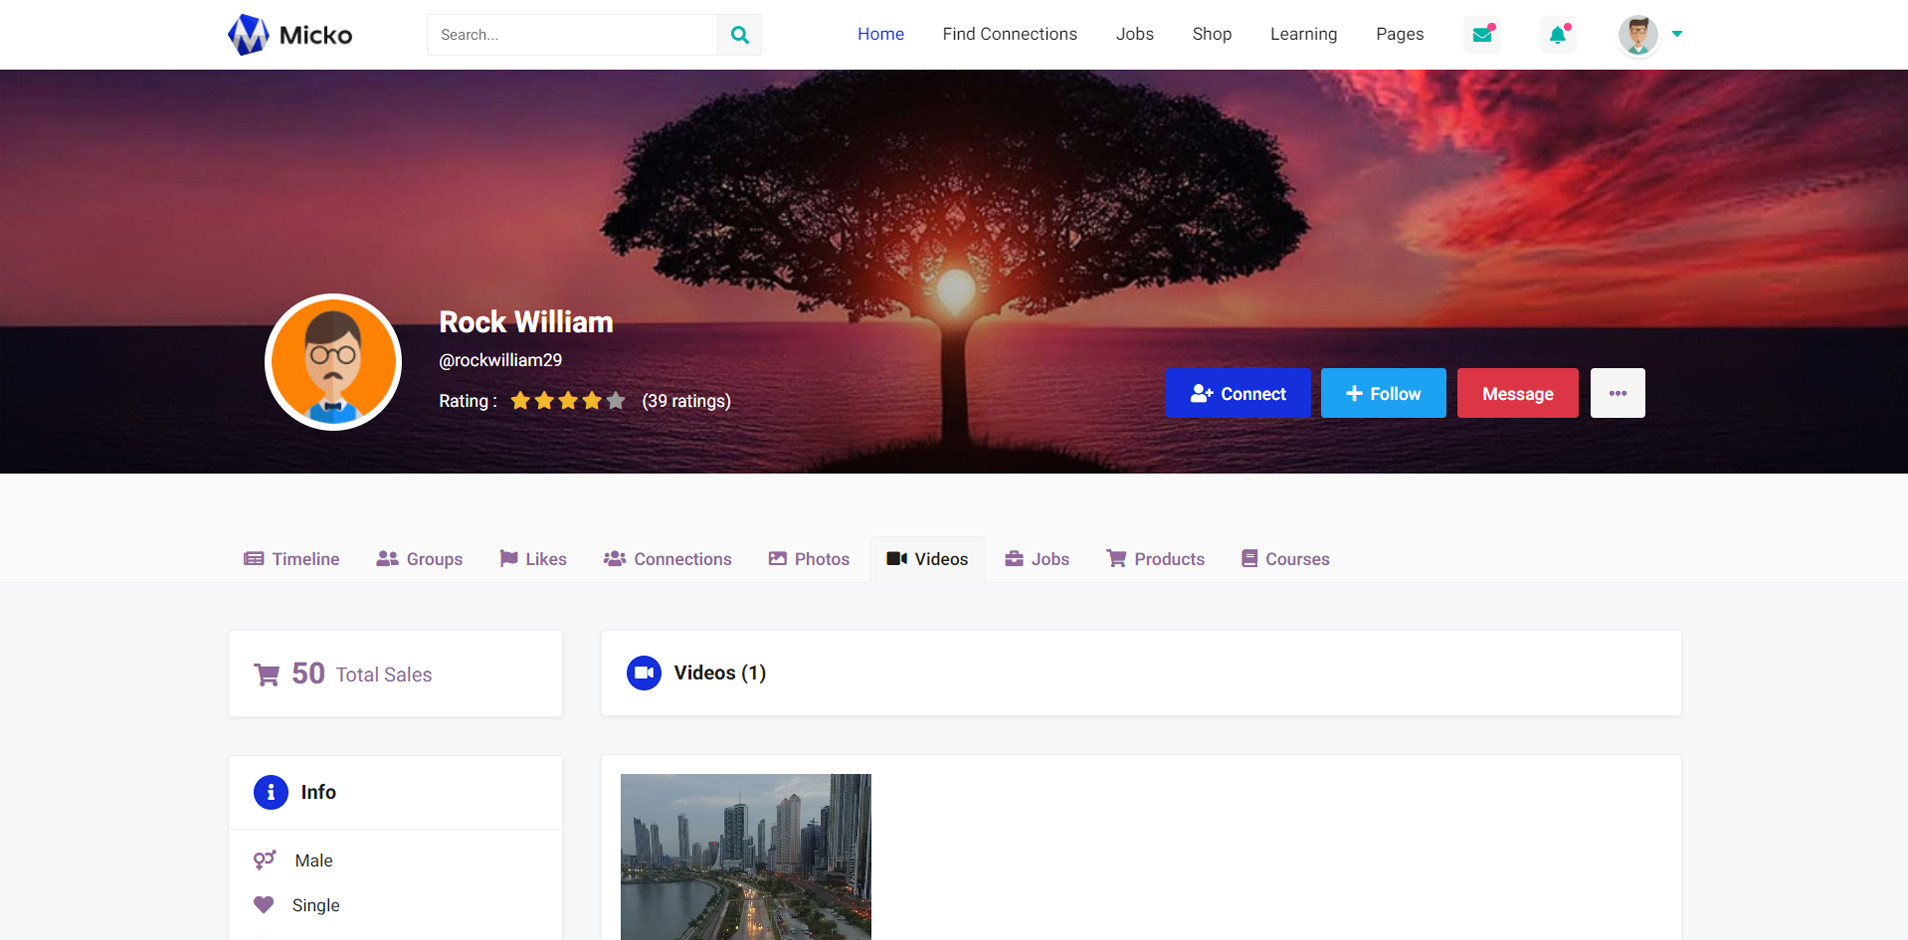
Task: Click Rock William's profile avatar
Action: [x=333, y=362]
